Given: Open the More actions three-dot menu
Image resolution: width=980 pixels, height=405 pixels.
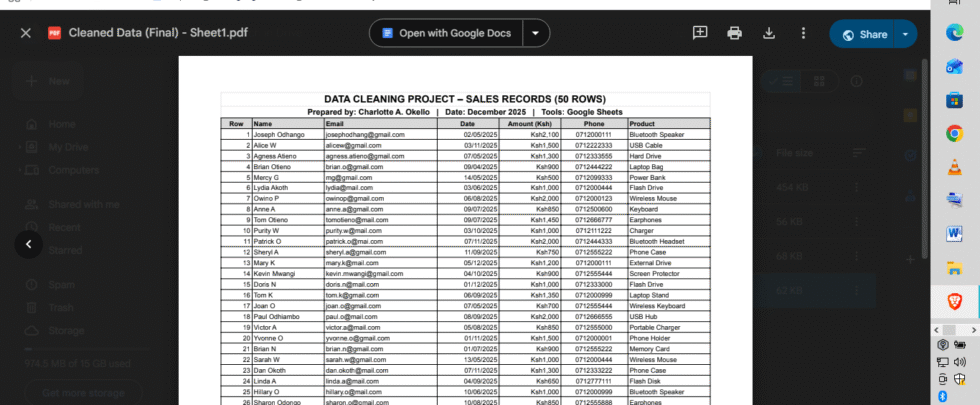Looking at the screenshot, I should click(803, 33).
